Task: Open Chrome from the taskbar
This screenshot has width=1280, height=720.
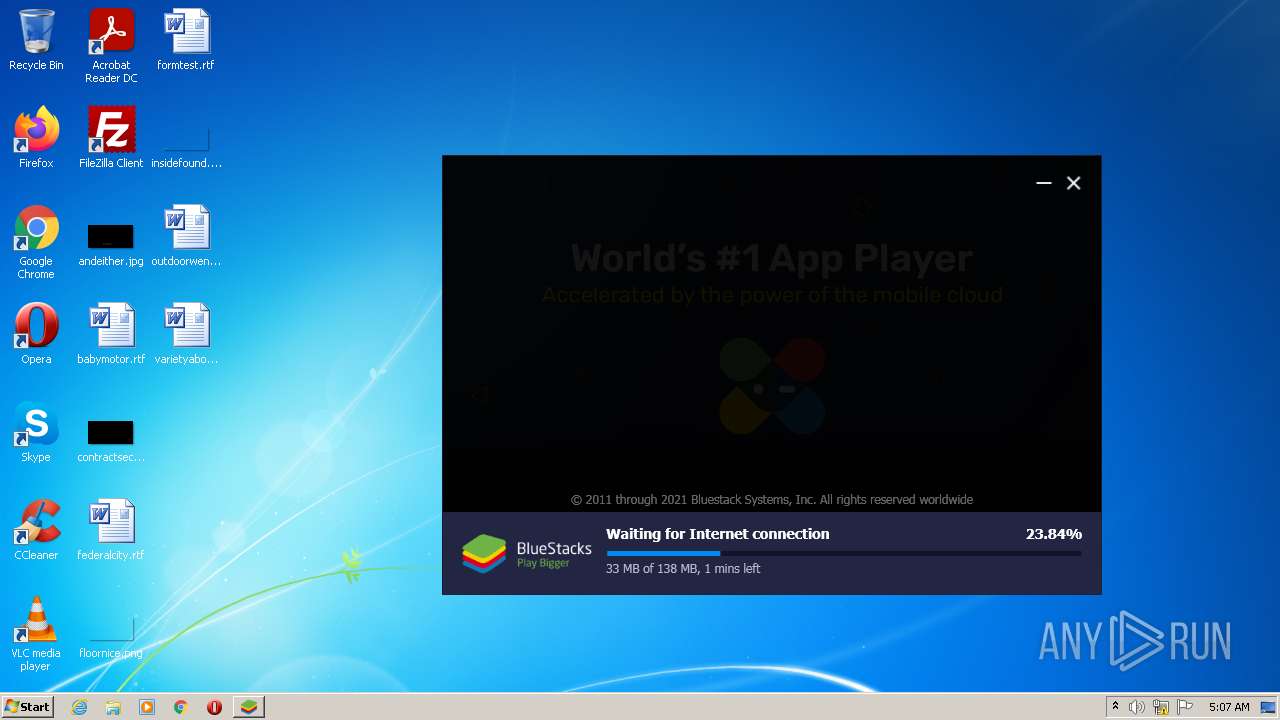Action: coord(181,707)
